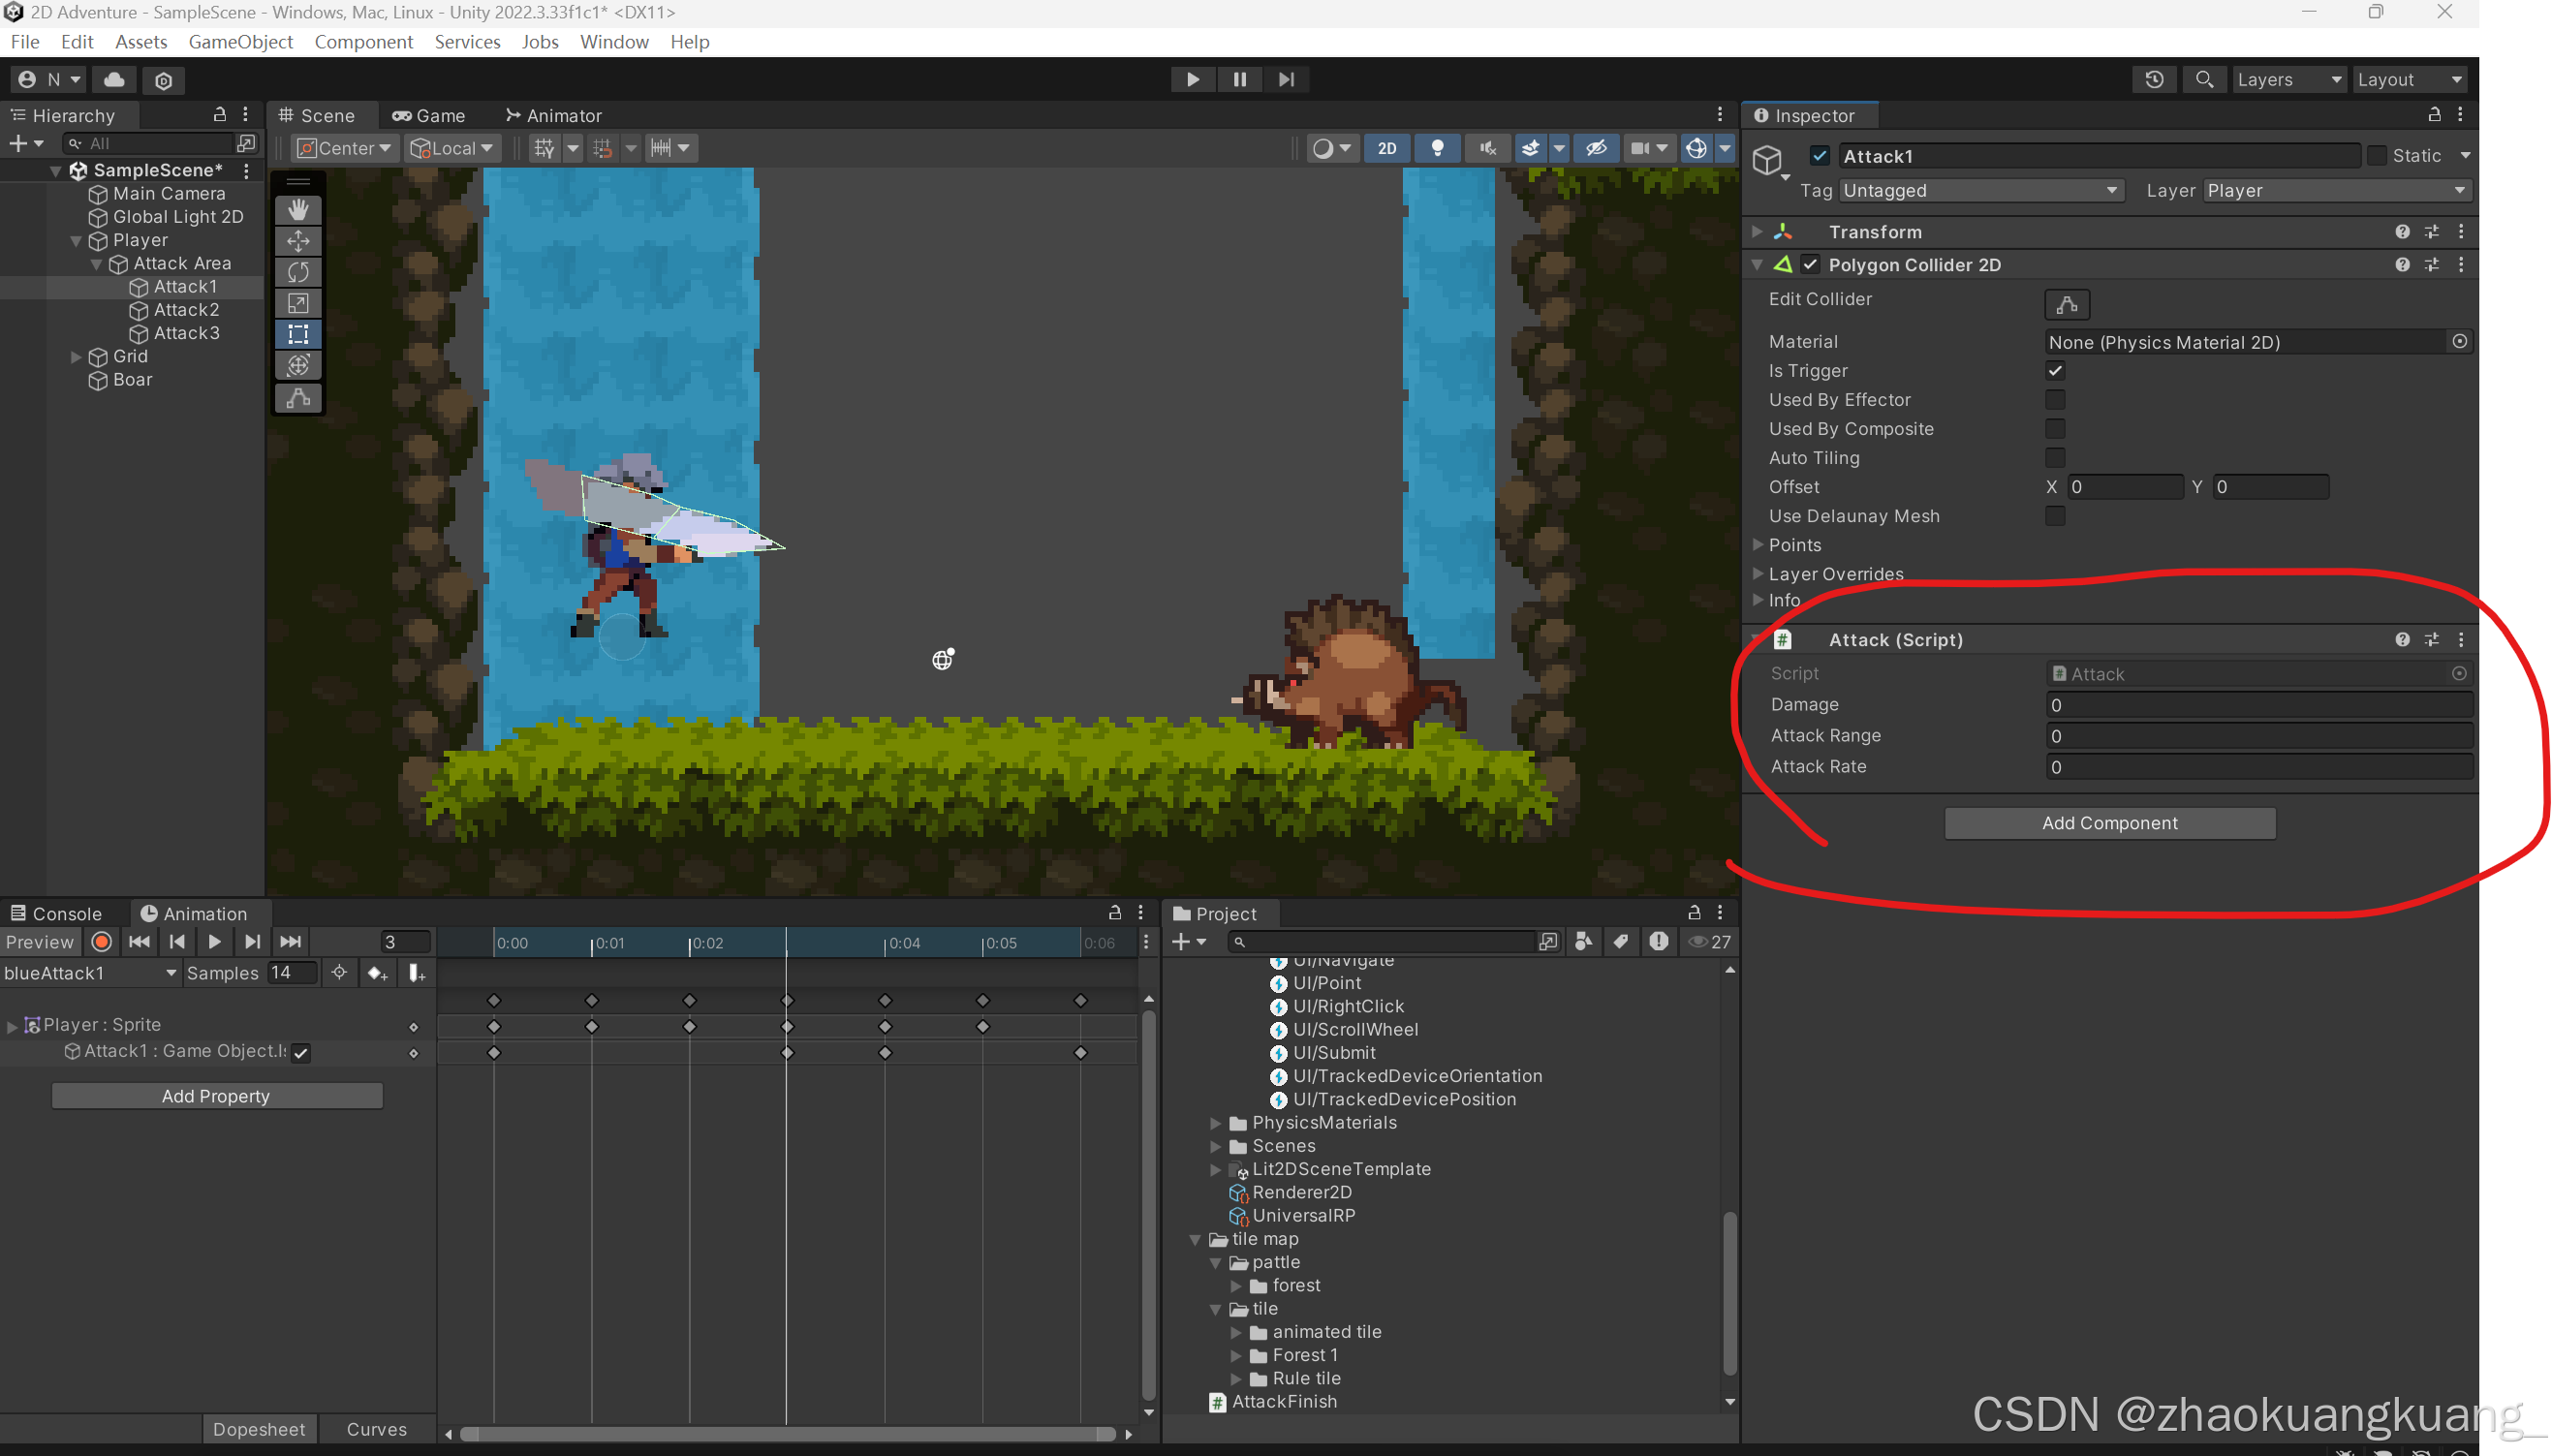Toggle scene lighting bulb icon
Viewport: 2552px width, 1456px height.
coord(1437,148)
